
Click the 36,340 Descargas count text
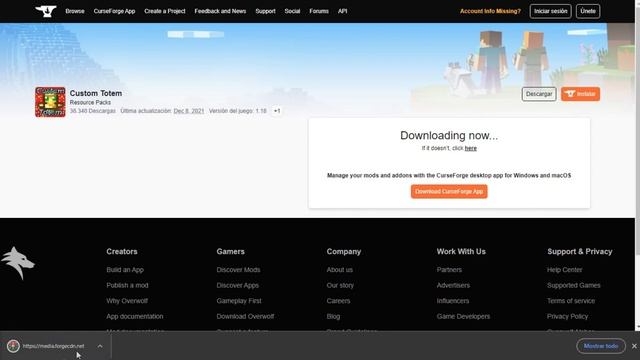coord(93,111)
